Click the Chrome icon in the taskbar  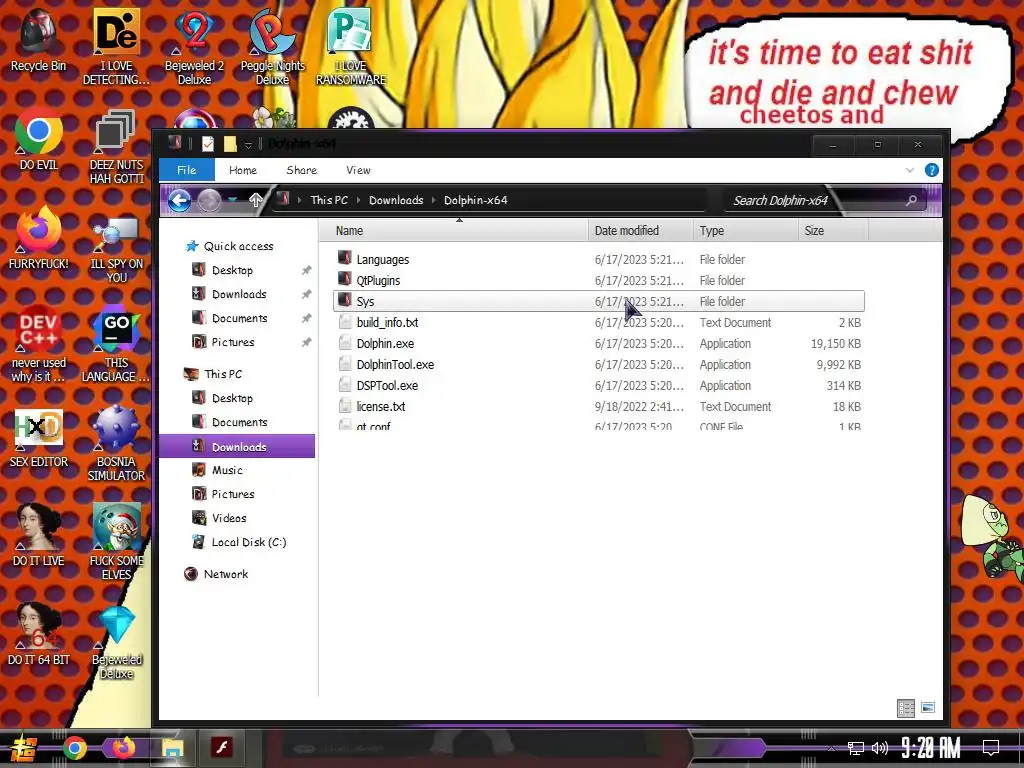coord(75,748)
